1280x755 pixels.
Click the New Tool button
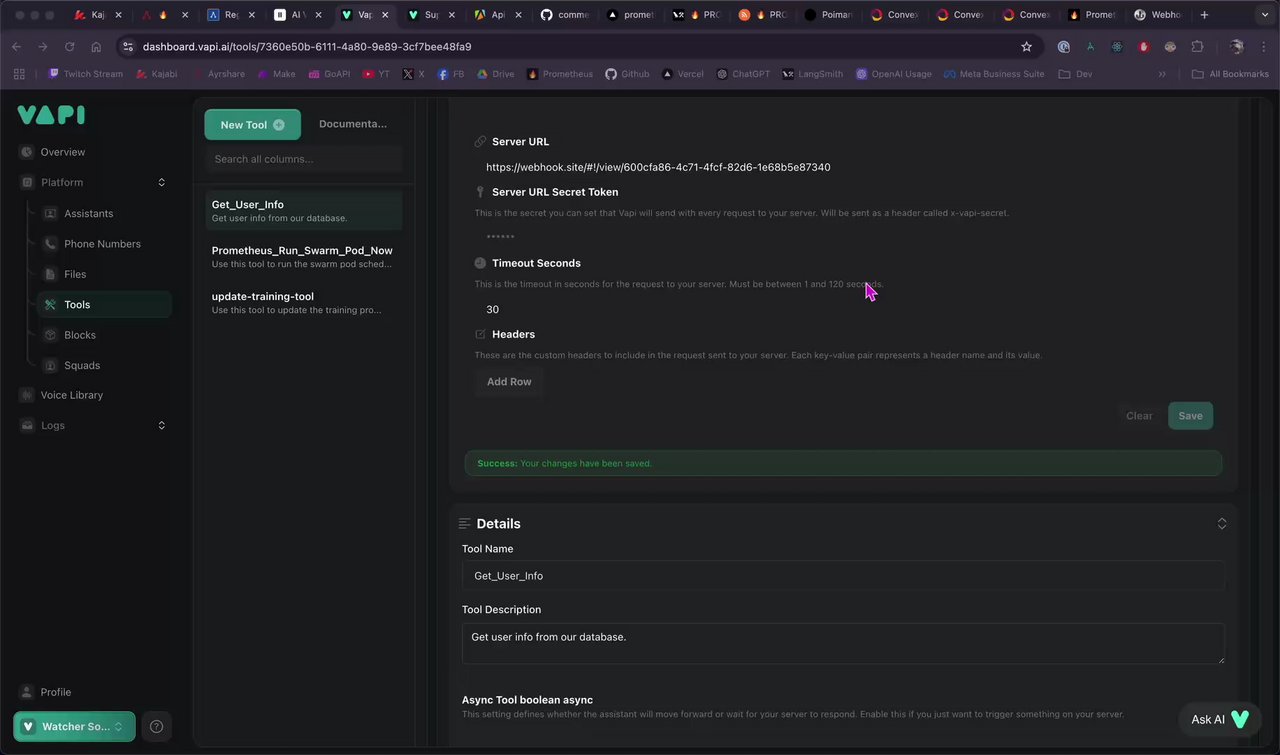[x=252, y=124]
